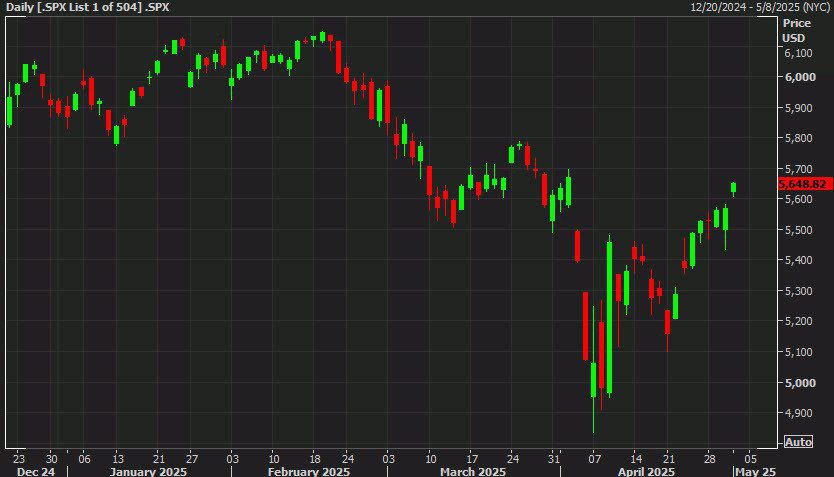Click the date tick labeled 31
The width and height of the screenshot is (834, 477).
click(x=554, y=459)
